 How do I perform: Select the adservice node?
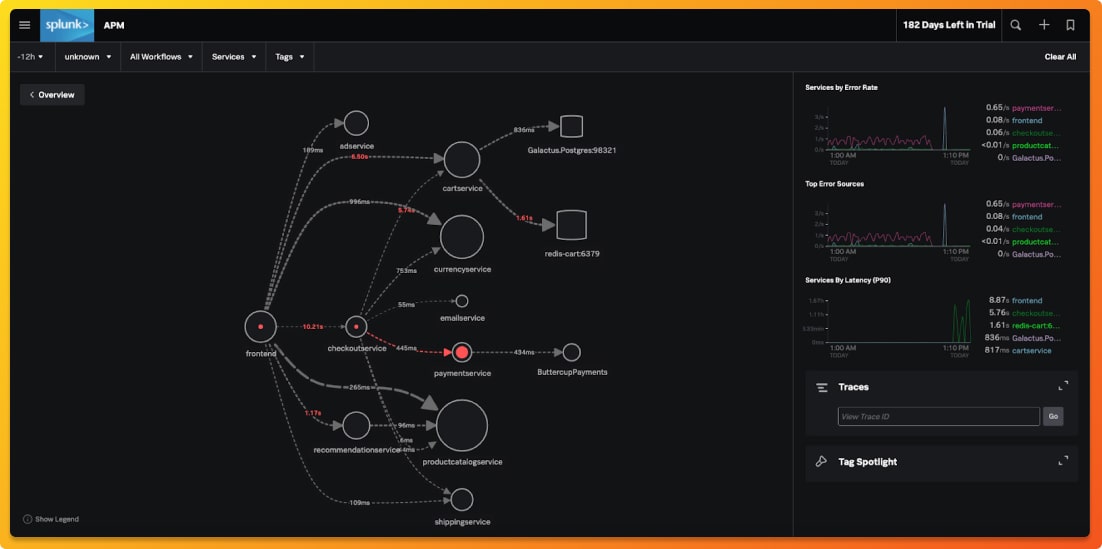(356, 123)
